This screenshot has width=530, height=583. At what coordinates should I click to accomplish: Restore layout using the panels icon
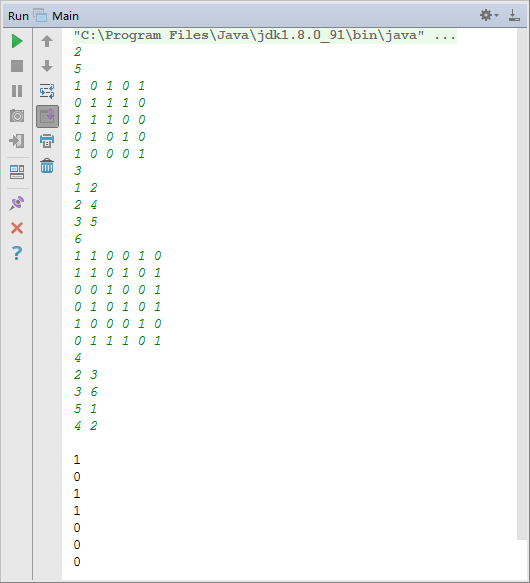[17, 172]
